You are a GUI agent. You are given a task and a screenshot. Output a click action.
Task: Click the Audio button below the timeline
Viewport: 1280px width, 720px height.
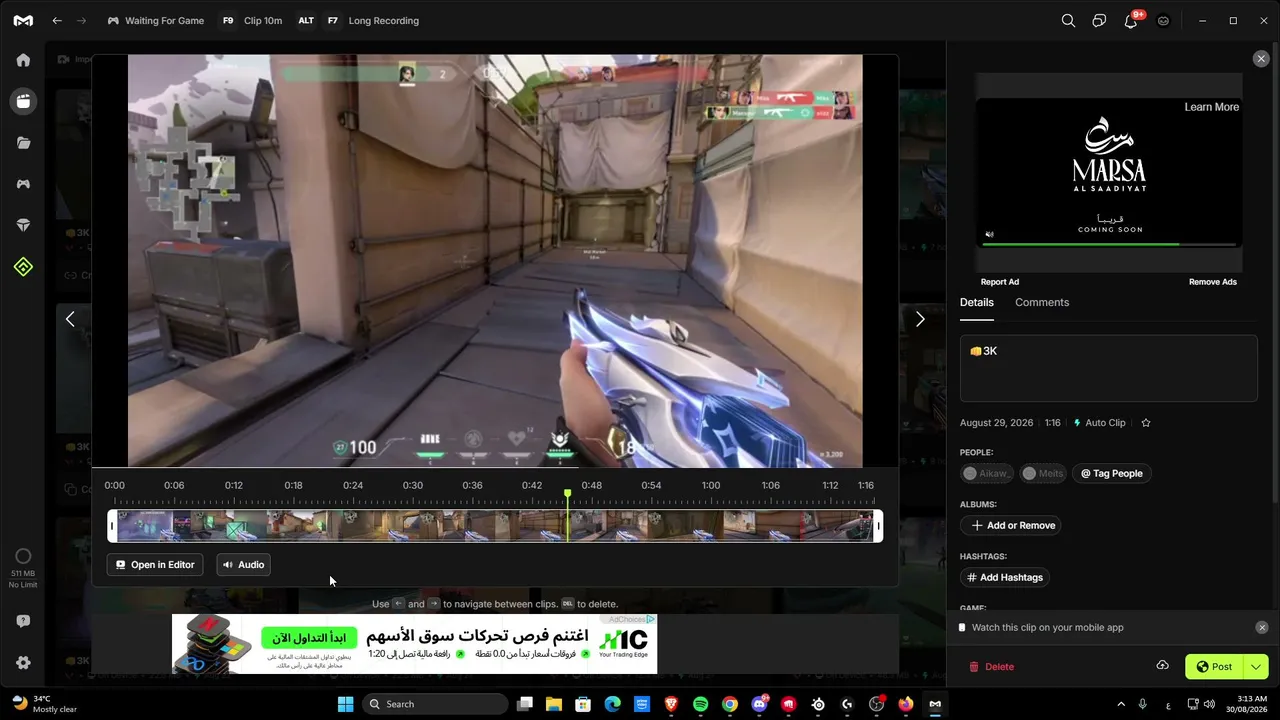243,565
